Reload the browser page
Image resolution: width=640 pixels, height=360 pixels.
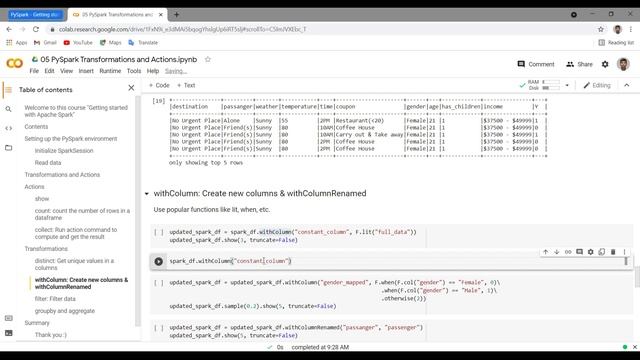pos(36,29)
